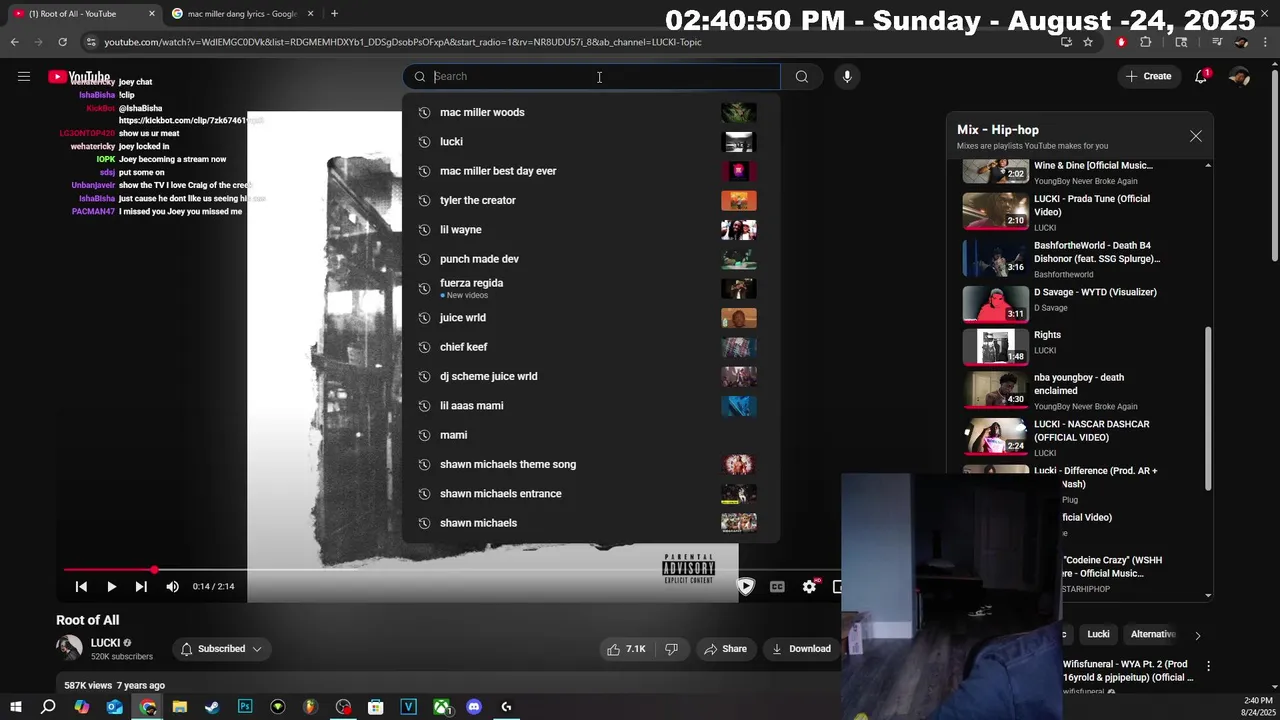Open Photoshop from the taskbar
Screen dimensions: 1280x720
pos(245,707)
